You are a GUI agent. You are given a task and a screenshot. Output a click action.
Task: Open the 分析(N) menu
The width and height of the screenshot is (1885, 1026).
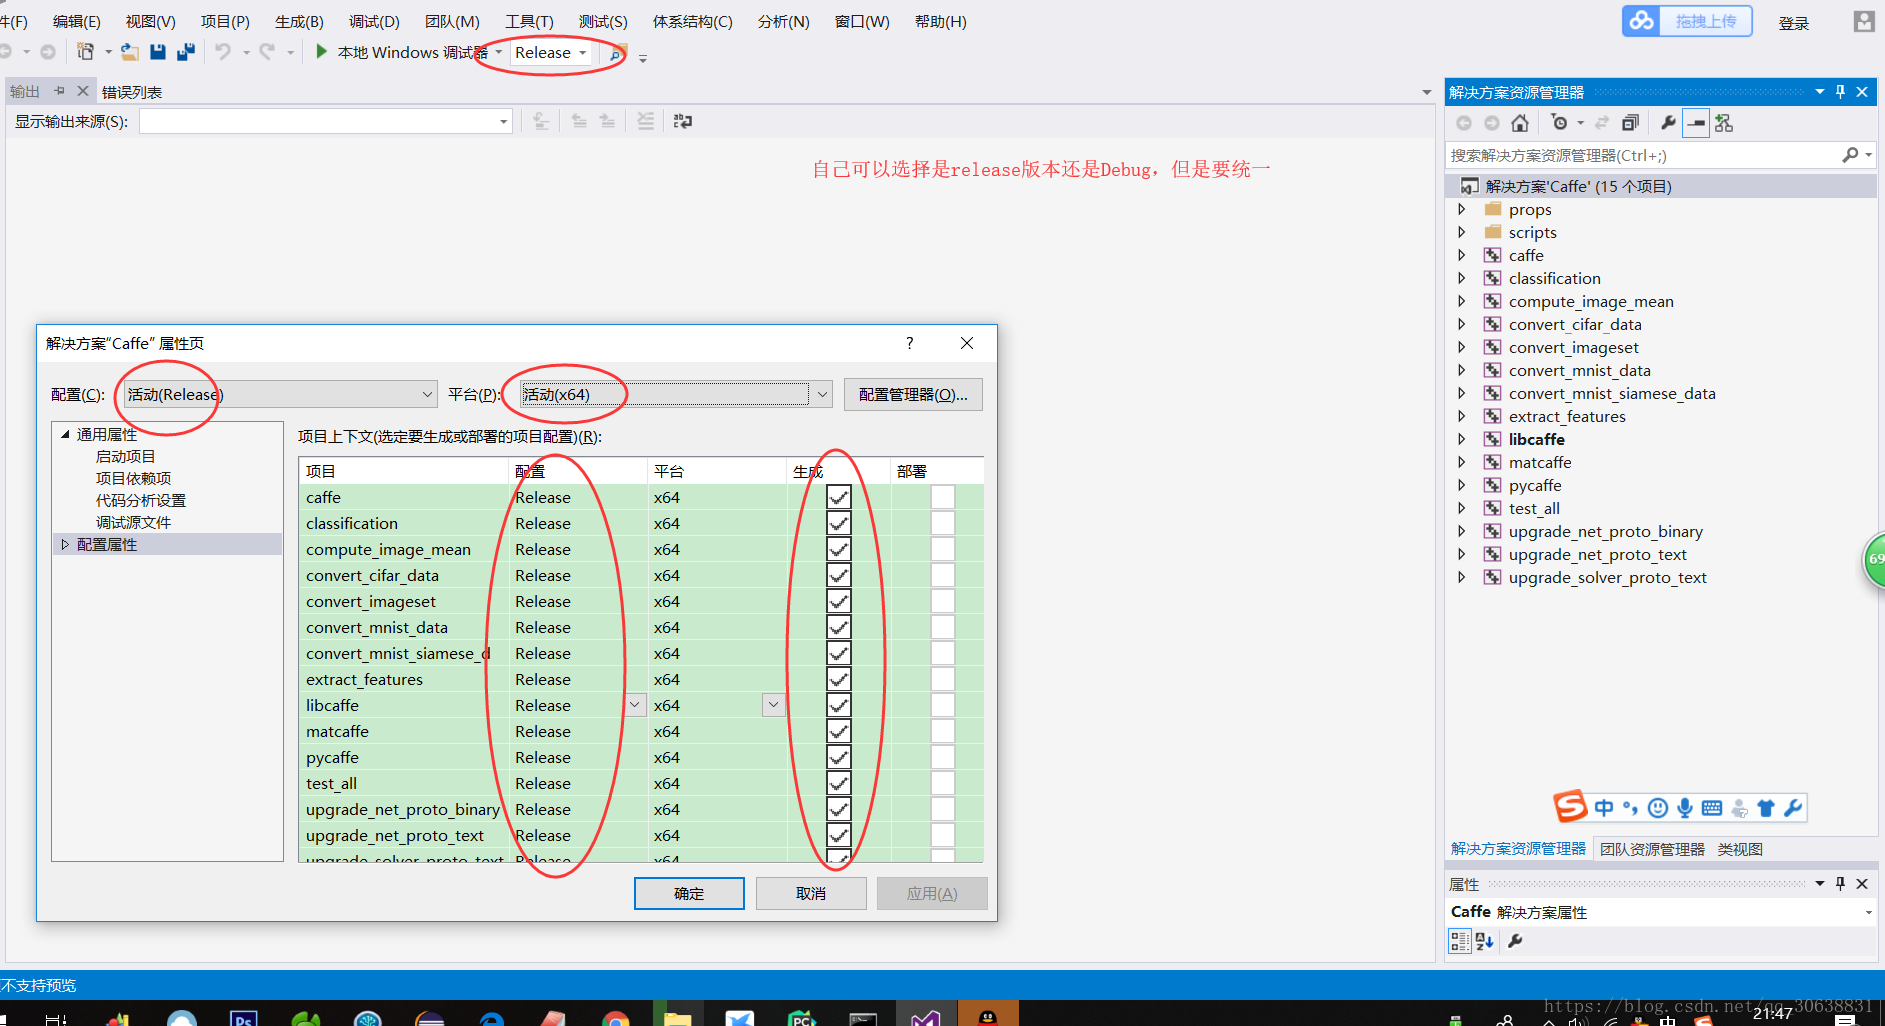pyautogui.click(x=783, y=21)
